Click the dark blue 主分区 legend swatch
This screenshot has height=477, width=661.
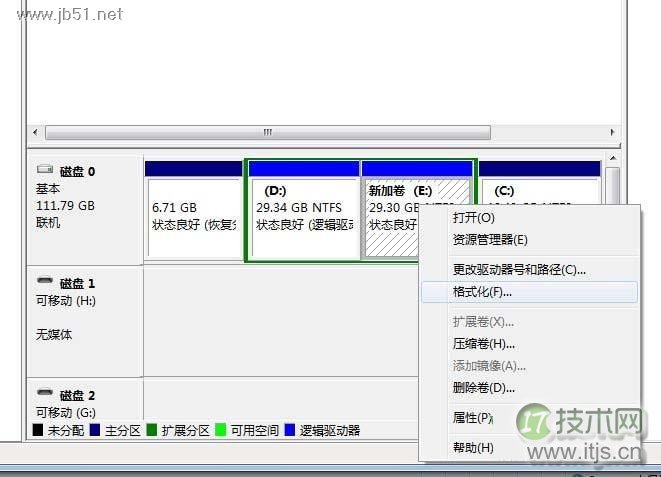point(95,430)
